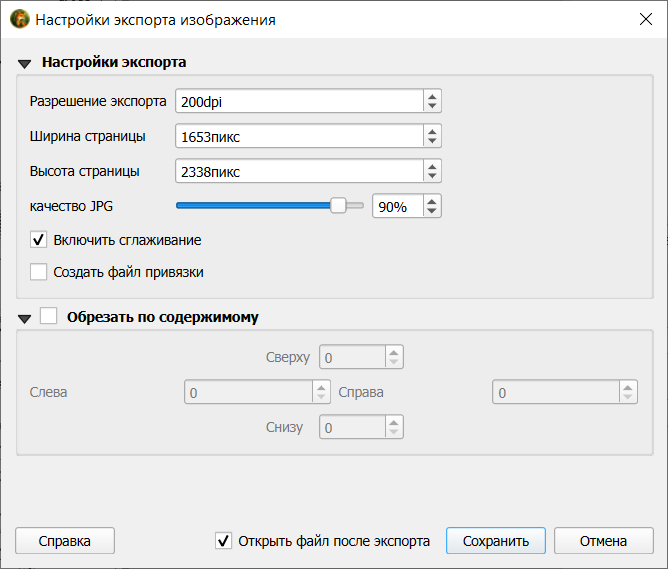
Task: Increase JPG quality percent with up arrow
Action: (x=432, y=201)
